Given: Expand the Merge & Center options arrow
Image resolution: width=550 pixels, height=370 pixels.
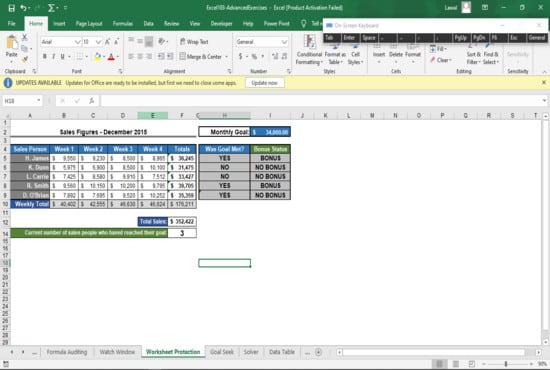Looking at the screenshot, I should (227, 56).
